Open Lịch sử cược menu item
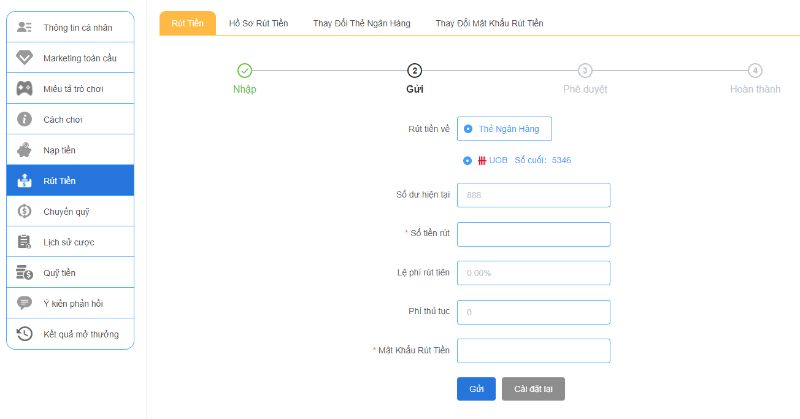The height and width of the screenshot is (419, 800). point(70,241)
